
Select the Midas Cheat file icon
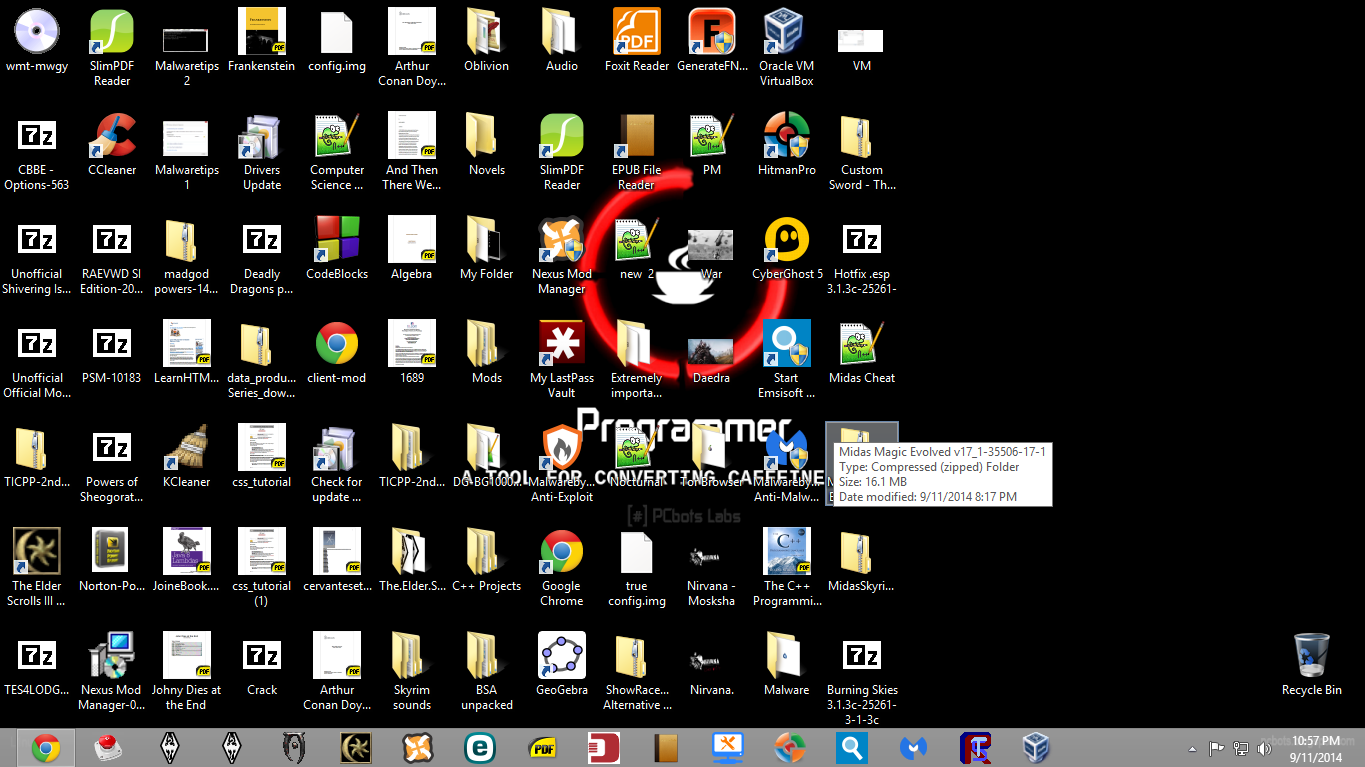point(862,351)
